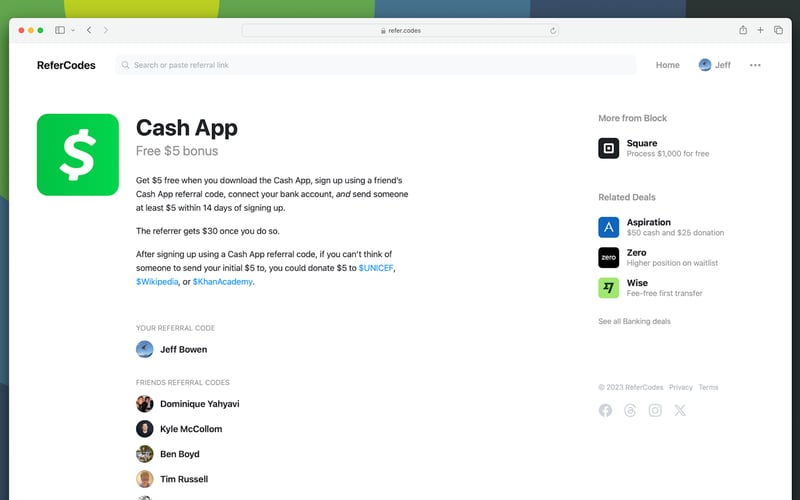The width and height of the screenshot is (800, 500).
Task: Open the sidebar options dropdown chevron
Action: click(x=73, y=30)
